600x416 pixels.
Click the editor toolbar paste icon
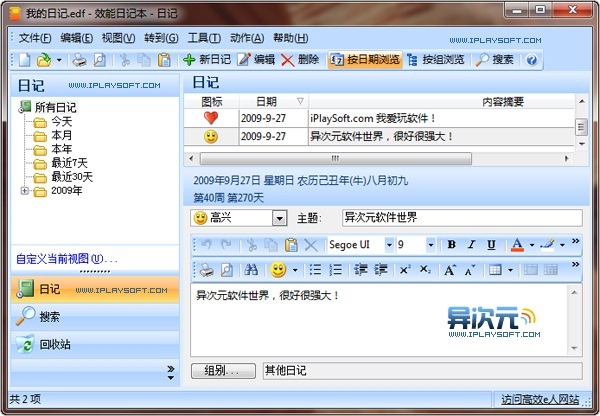tap(291, 245)
